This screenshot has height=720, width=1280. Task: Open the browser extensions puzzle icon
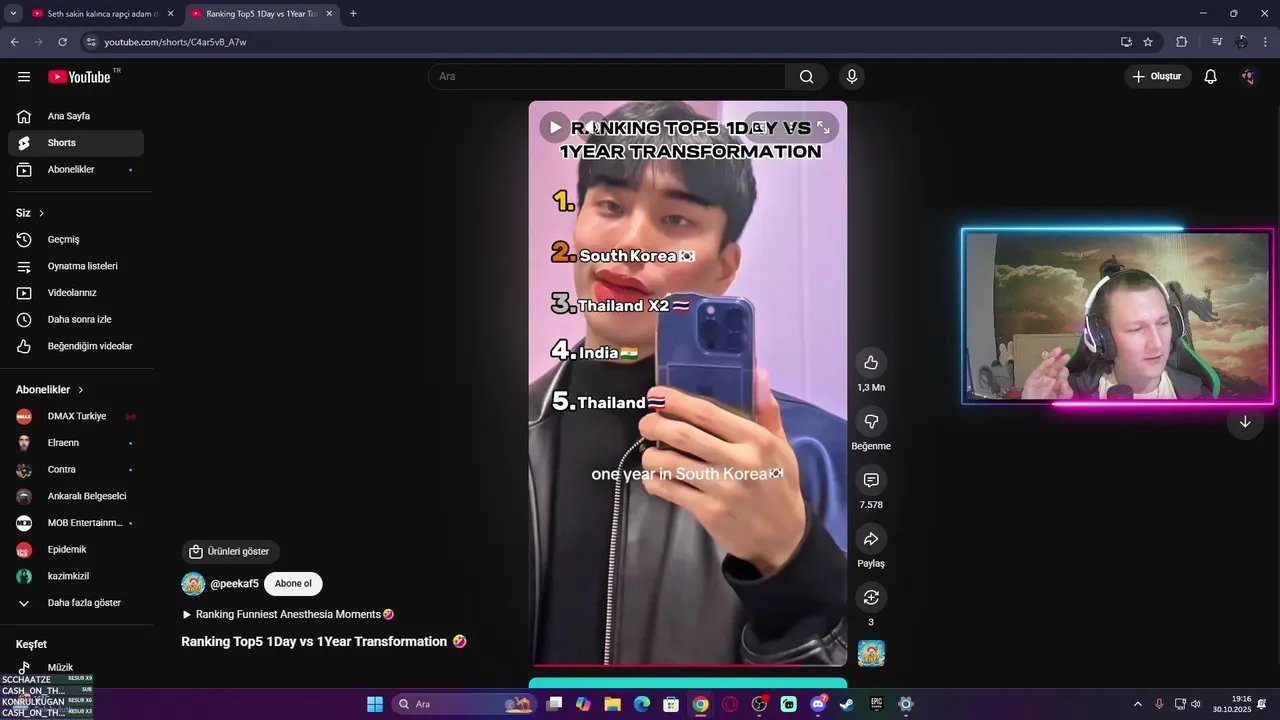point(1181,42)
